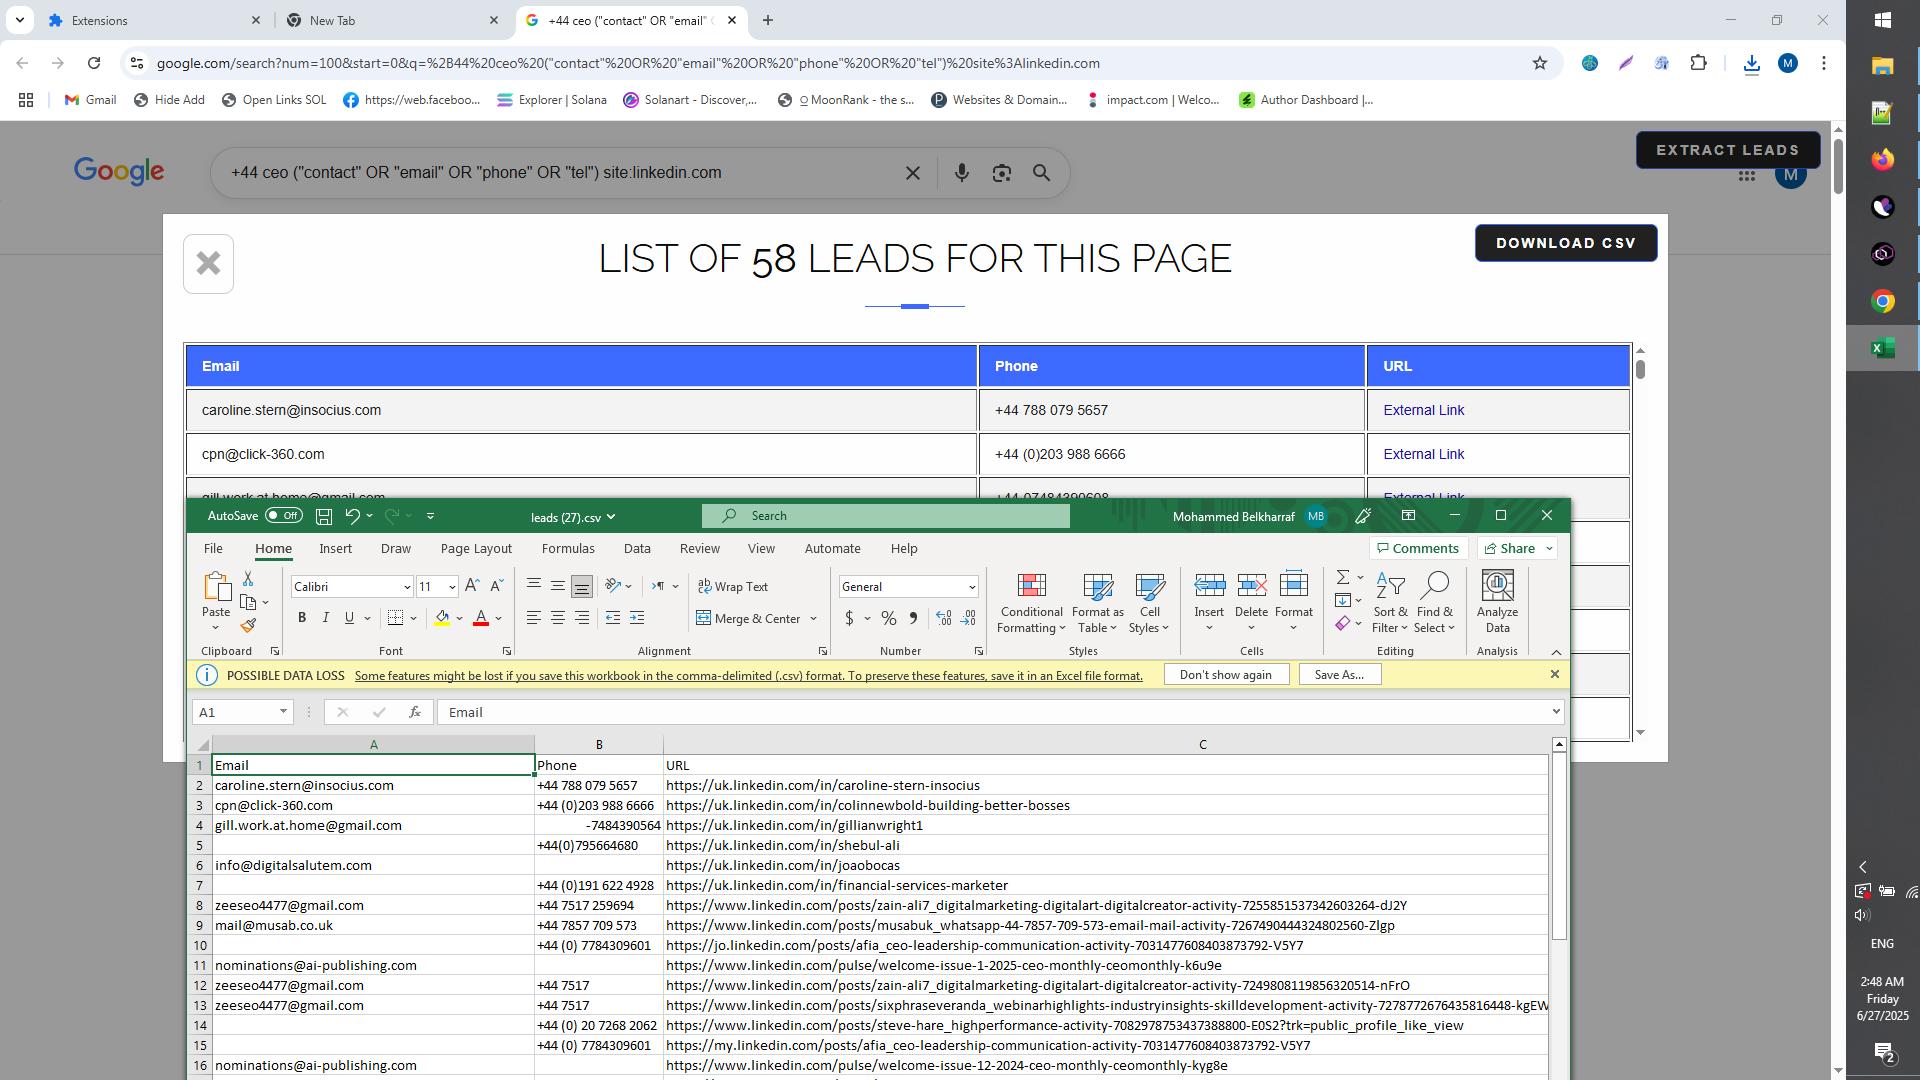The width and height of the screenshot is (1920, 1080).
Task: Toggle Wrap Text for the cell
Action: tap(733, 586)
